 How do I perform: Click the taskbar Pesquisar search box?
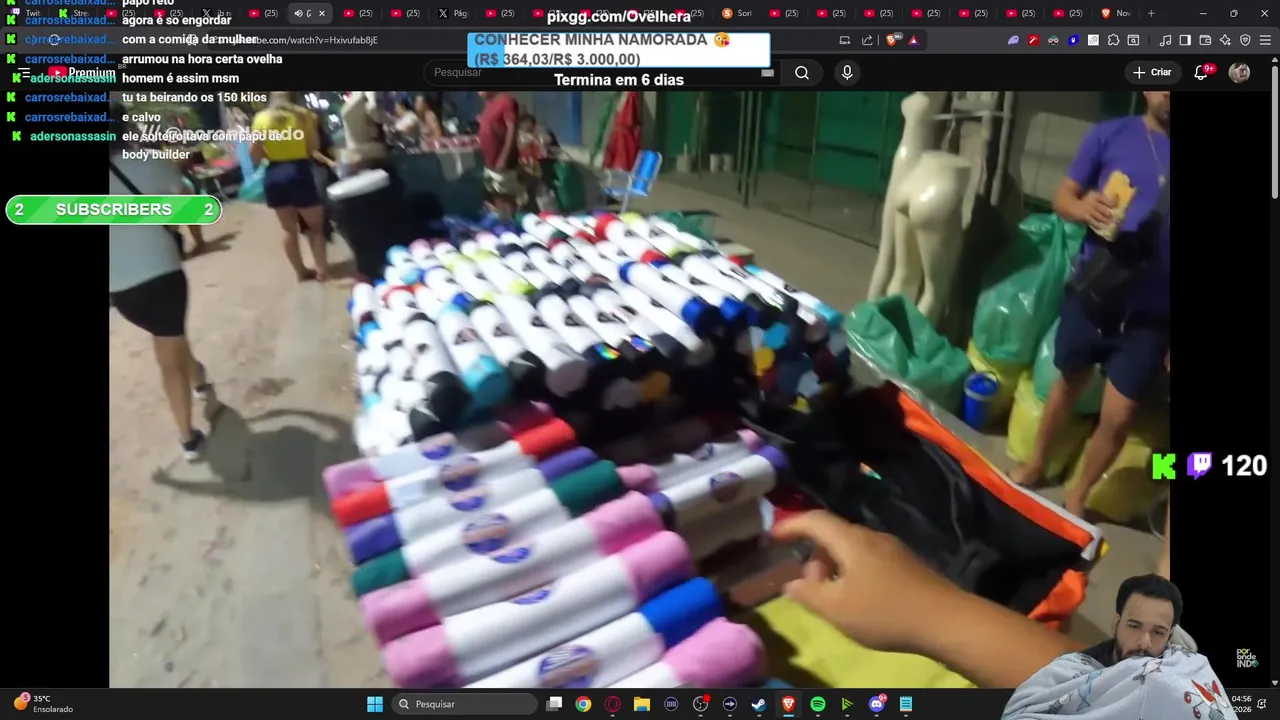point(464,704)
